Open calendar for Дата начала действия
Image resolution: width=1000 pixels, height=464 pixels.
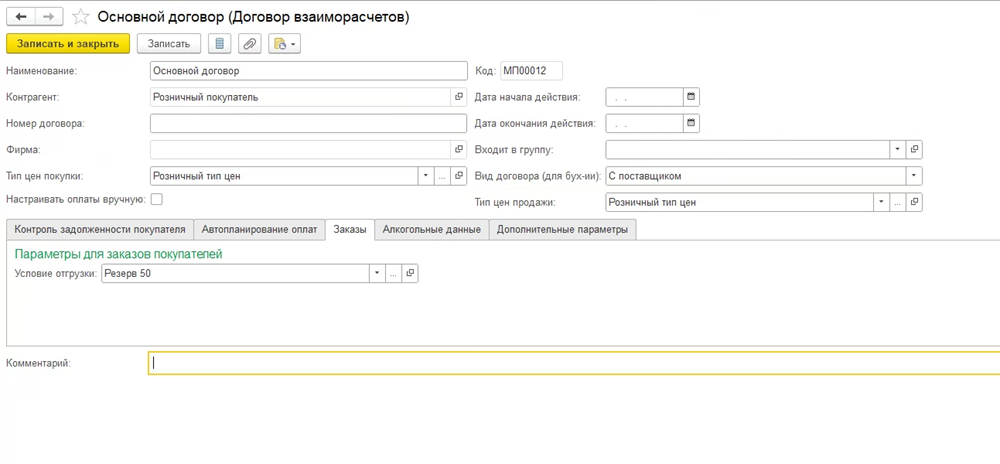click(x=691, y=97)
